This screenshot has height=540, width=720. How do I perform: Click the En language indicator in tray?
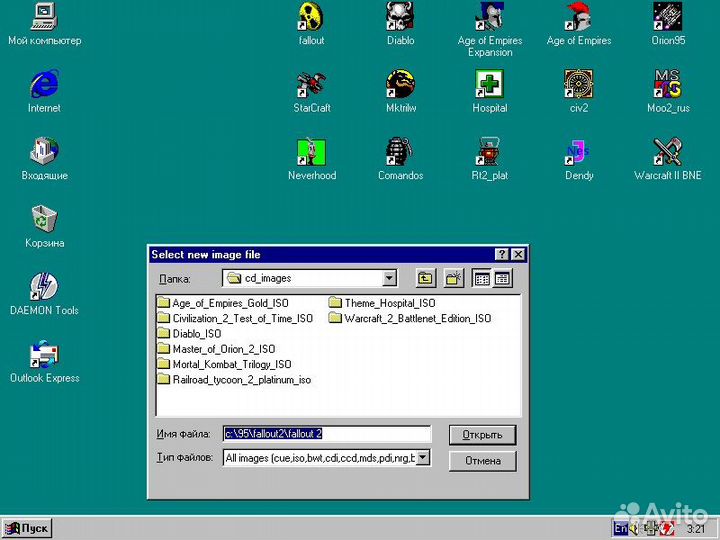tap(620, 529)
